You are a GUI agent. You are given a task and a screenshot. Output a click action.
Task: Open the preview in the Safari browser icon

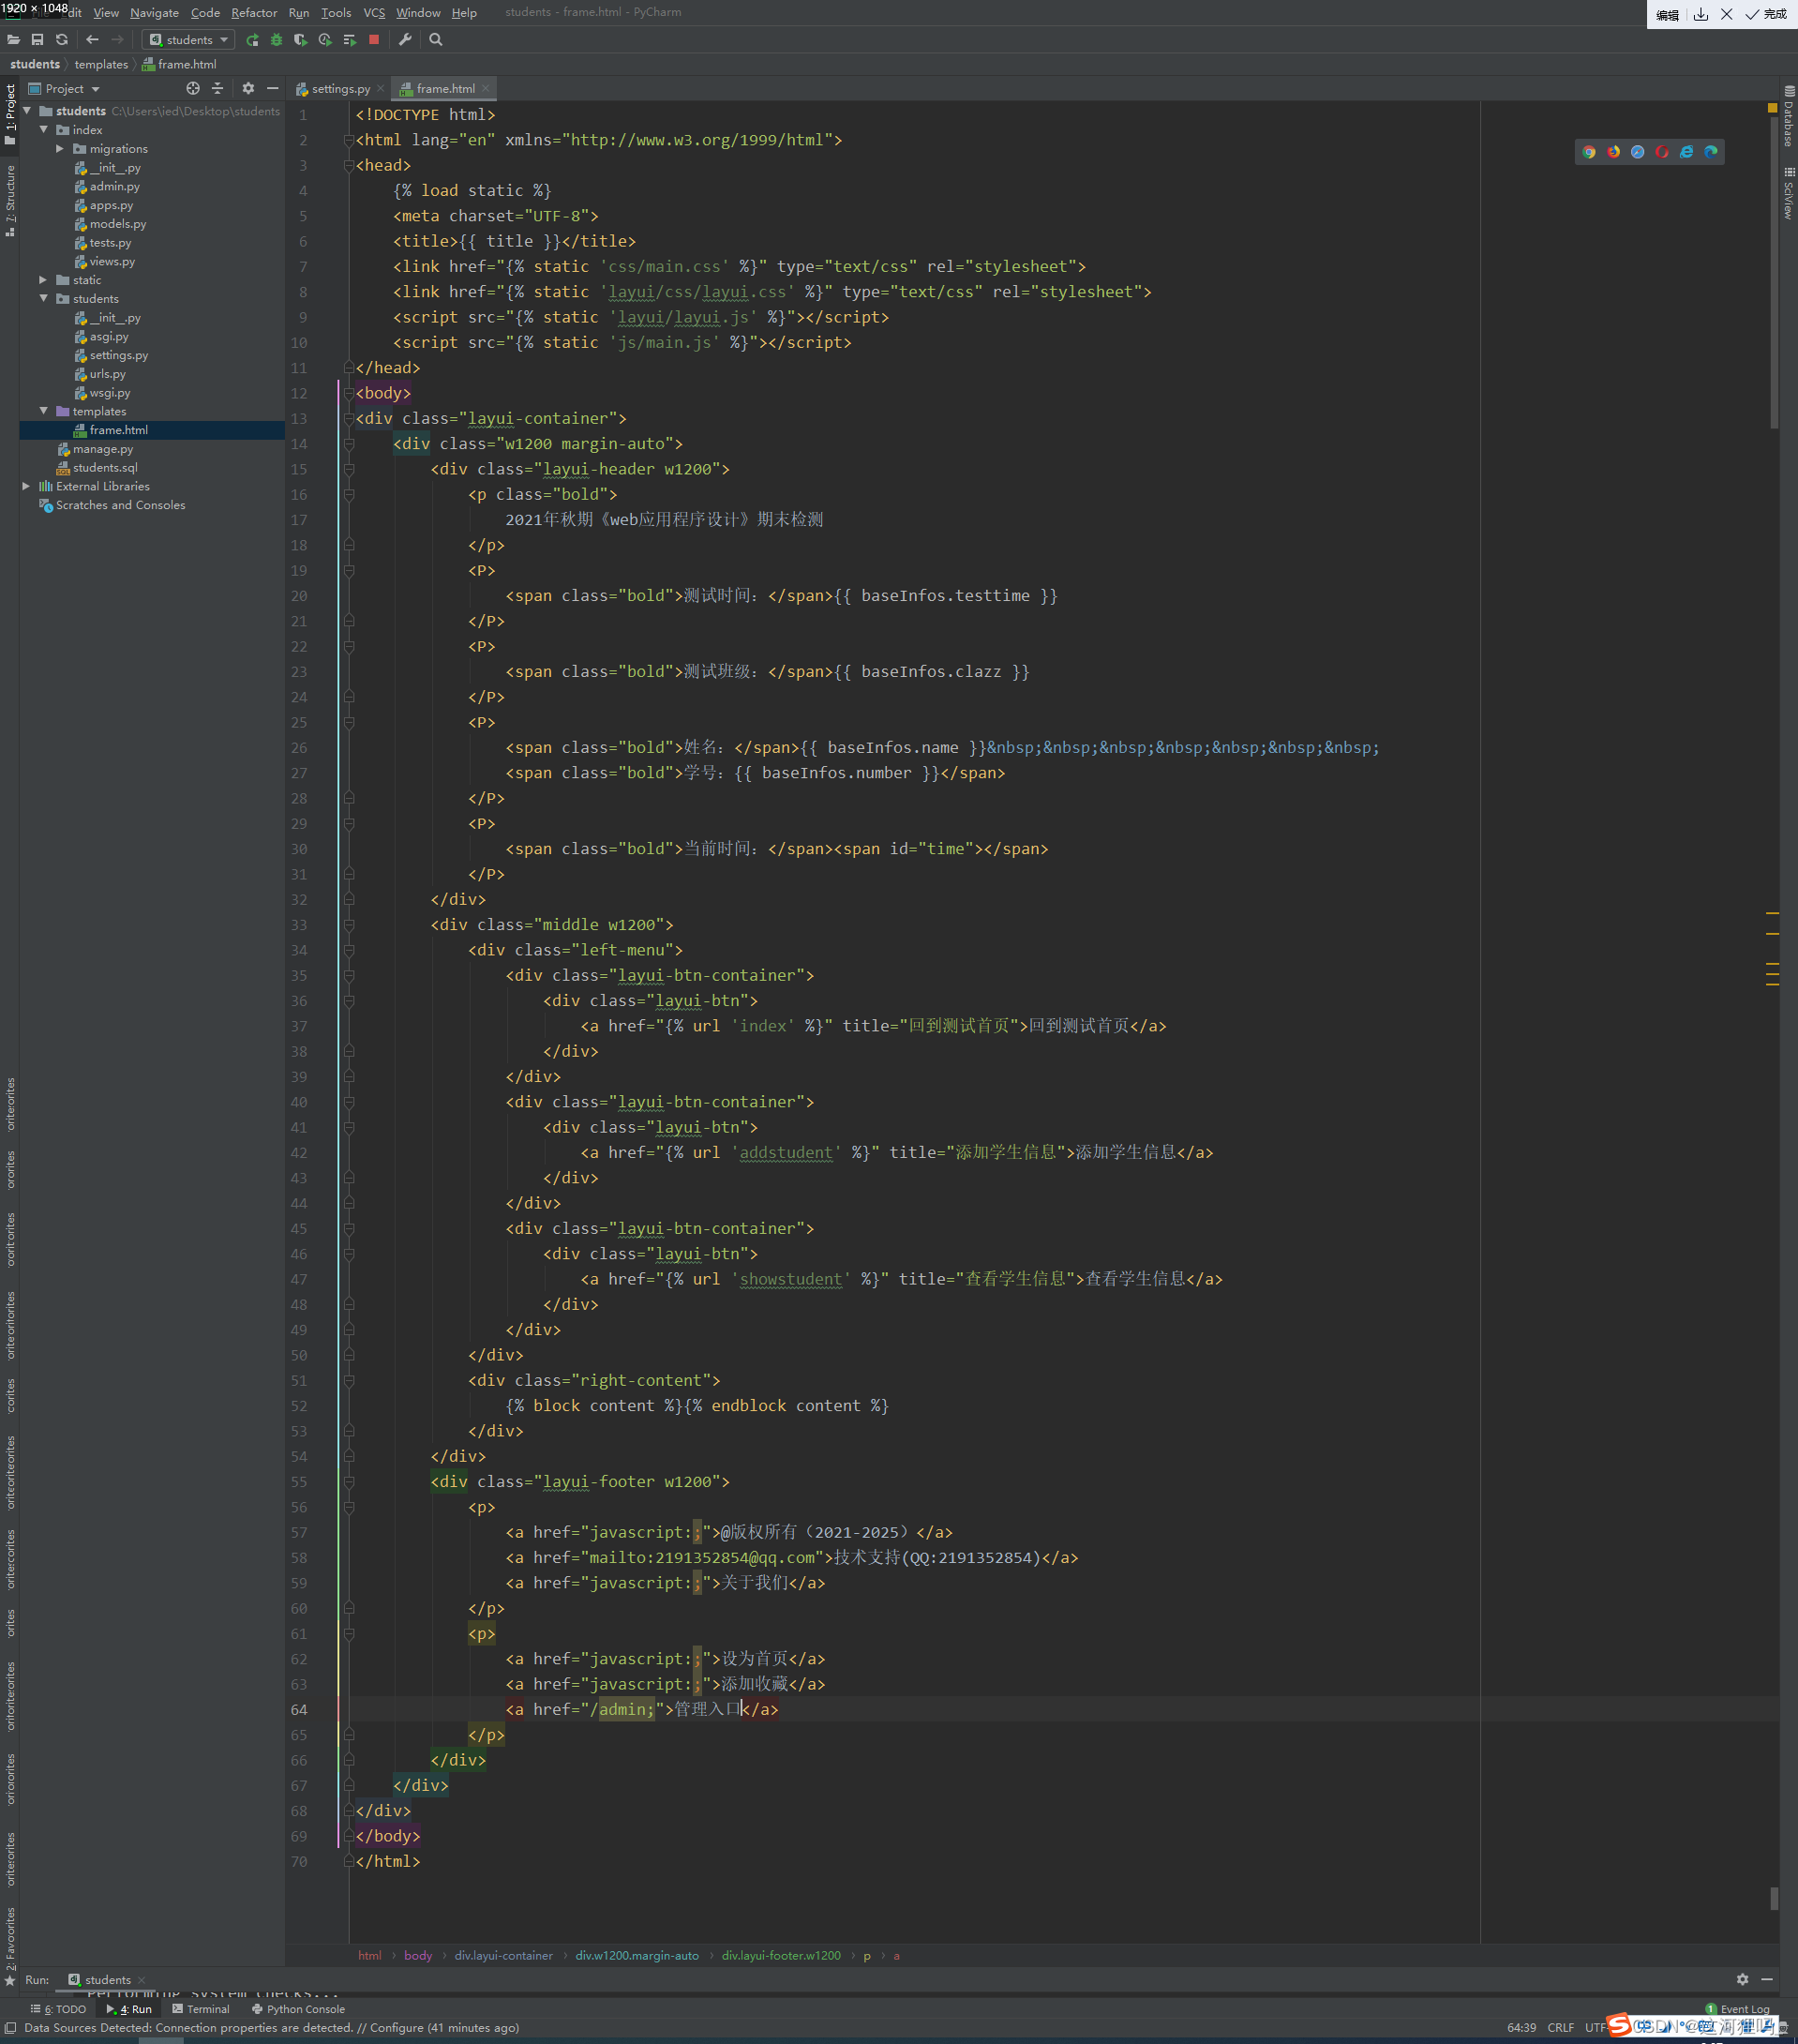(1638, 152)
